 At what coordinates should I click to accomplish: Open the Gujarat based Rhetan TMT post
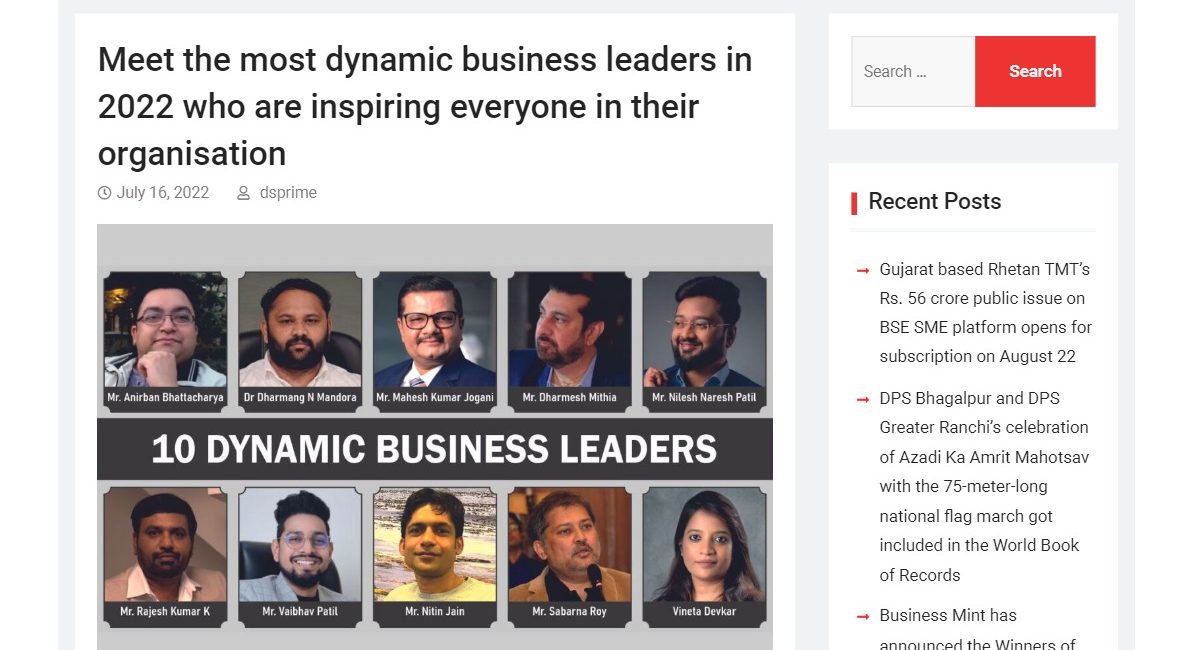coord(985,313)
